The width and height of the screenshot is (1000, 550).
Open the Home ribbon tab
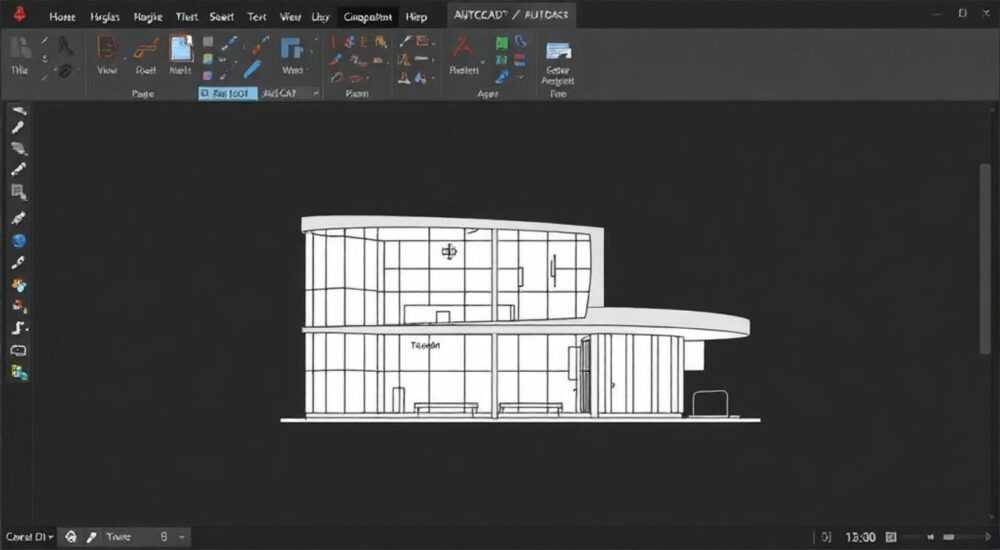click(x=62, y=17)
